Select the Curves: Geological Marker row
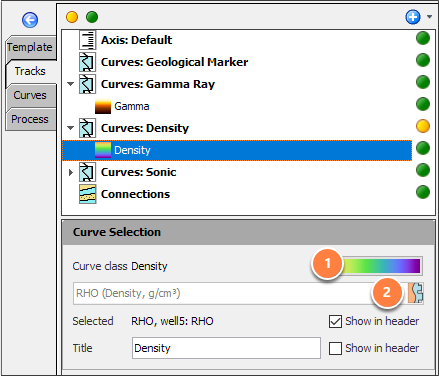The height and width of the screenshot is (376, 439). (237, 62)
